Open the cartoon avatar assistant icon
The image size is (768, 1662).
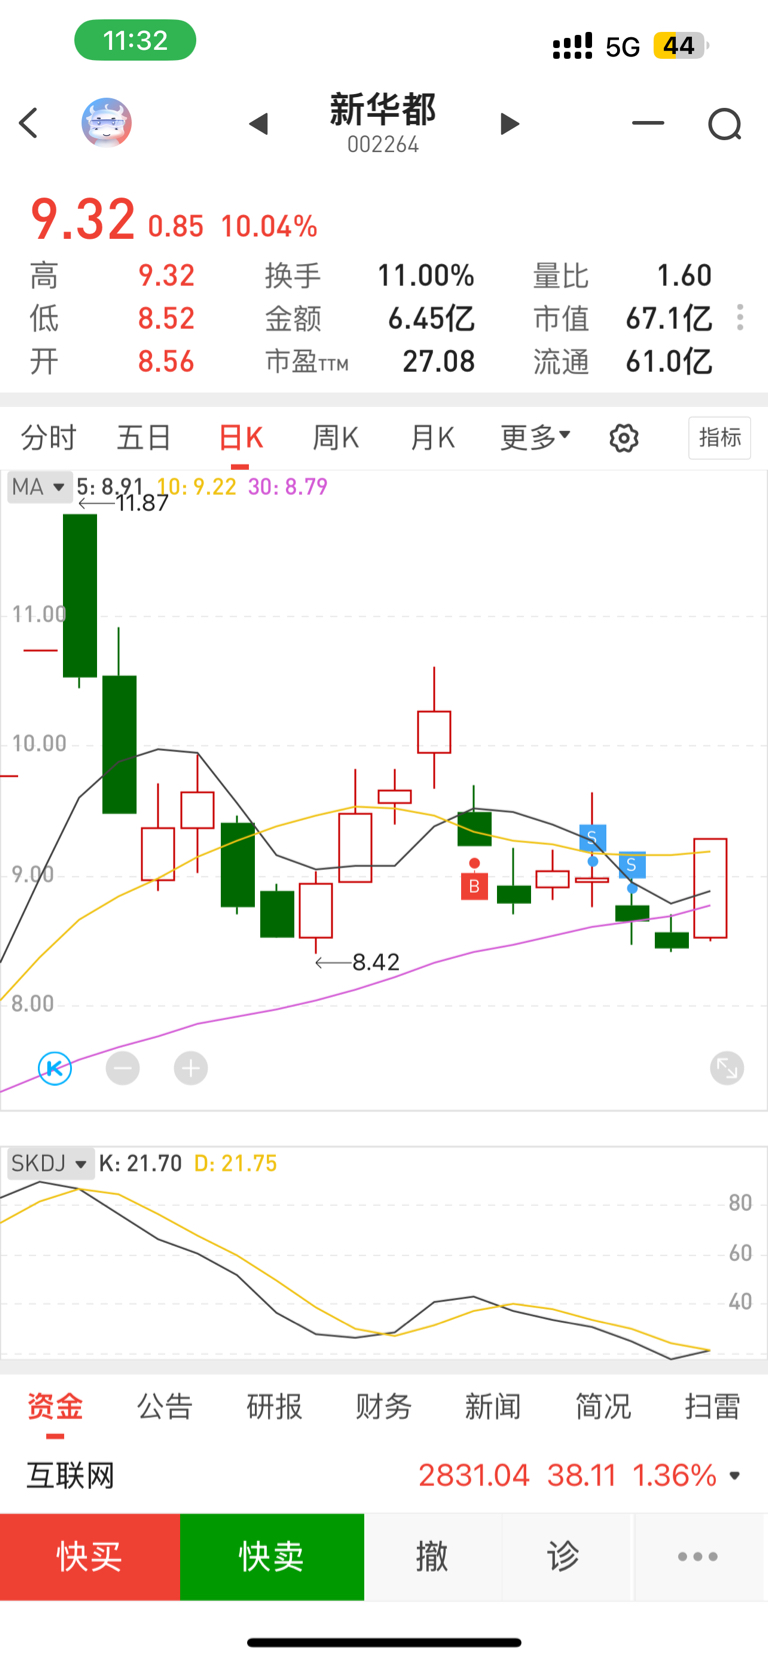[106, 123]
